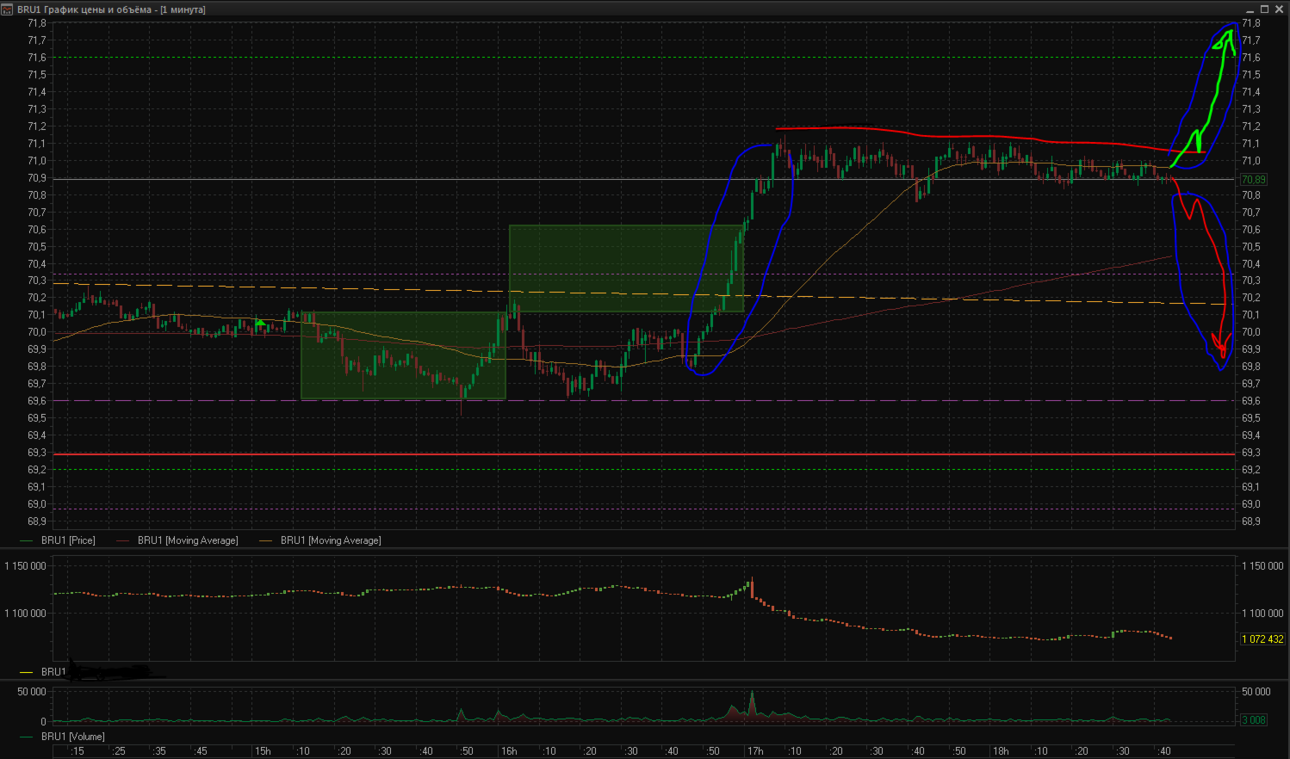
Task: Click the tall volume spike bar near 17h
Action: (752, 706)
